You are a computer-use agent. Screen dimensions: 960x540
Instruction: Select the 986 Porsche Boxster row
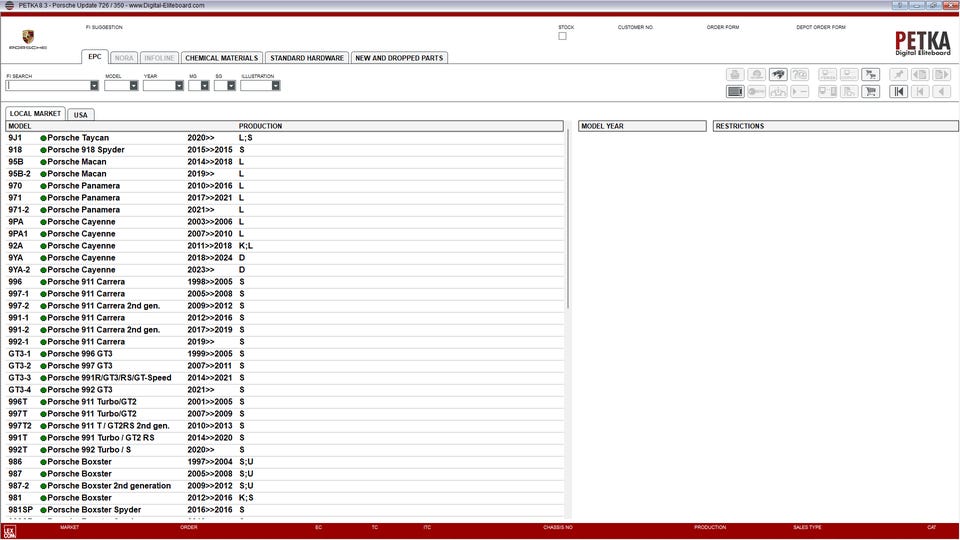(285, 462)
